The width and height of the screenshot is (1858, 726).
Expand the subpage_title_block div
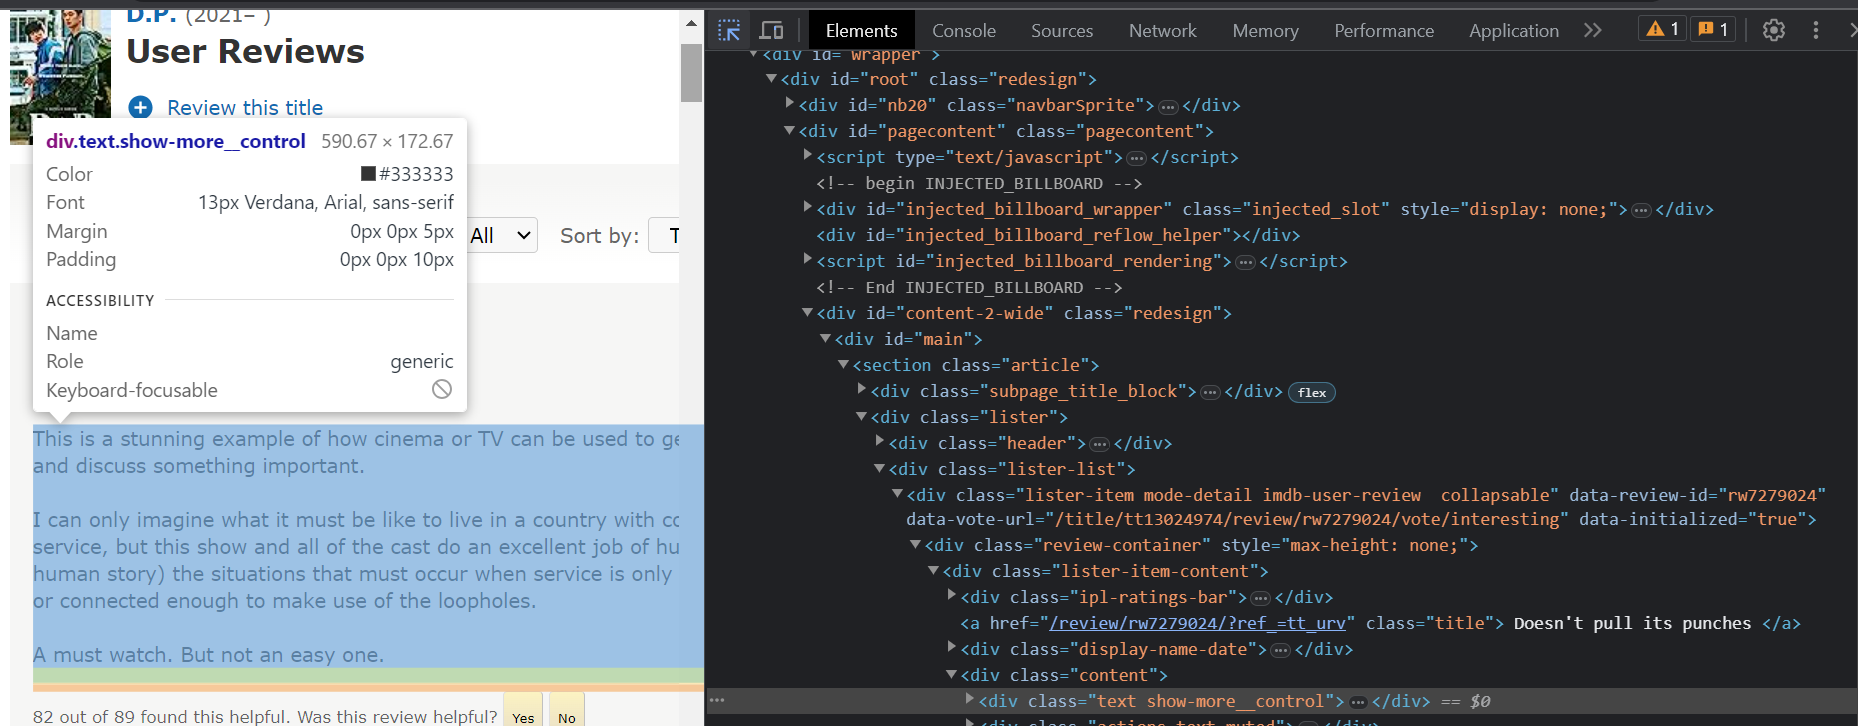[x=861, y=389]
